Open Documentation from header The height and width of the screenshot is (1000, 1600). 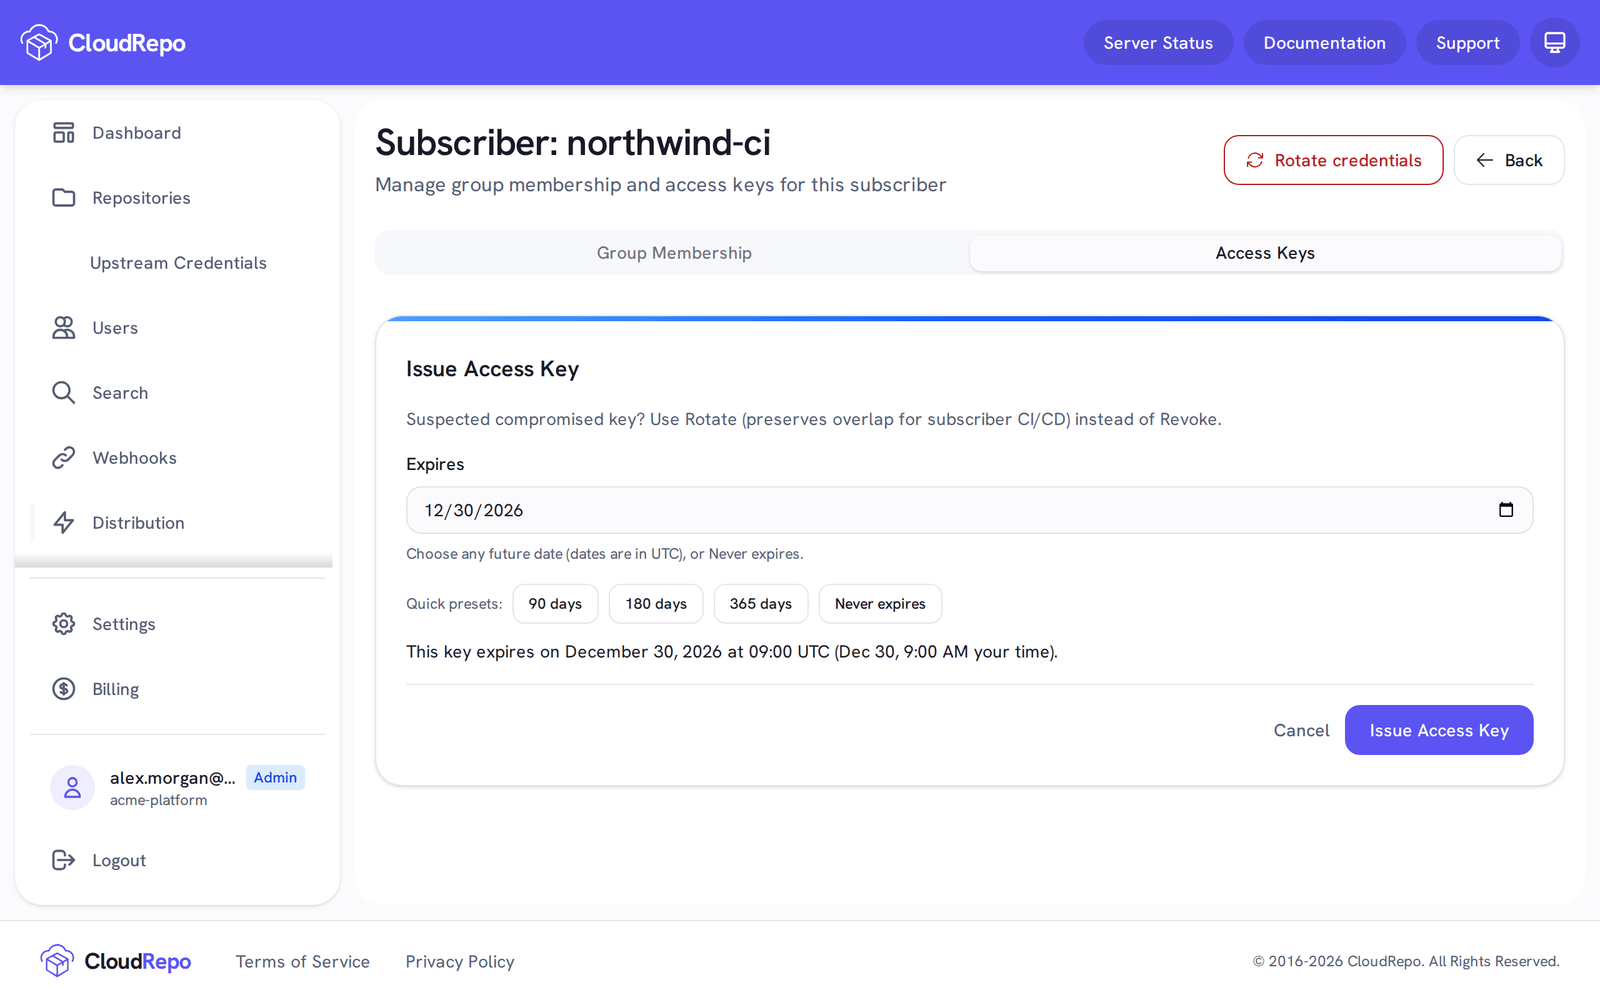1324,43
